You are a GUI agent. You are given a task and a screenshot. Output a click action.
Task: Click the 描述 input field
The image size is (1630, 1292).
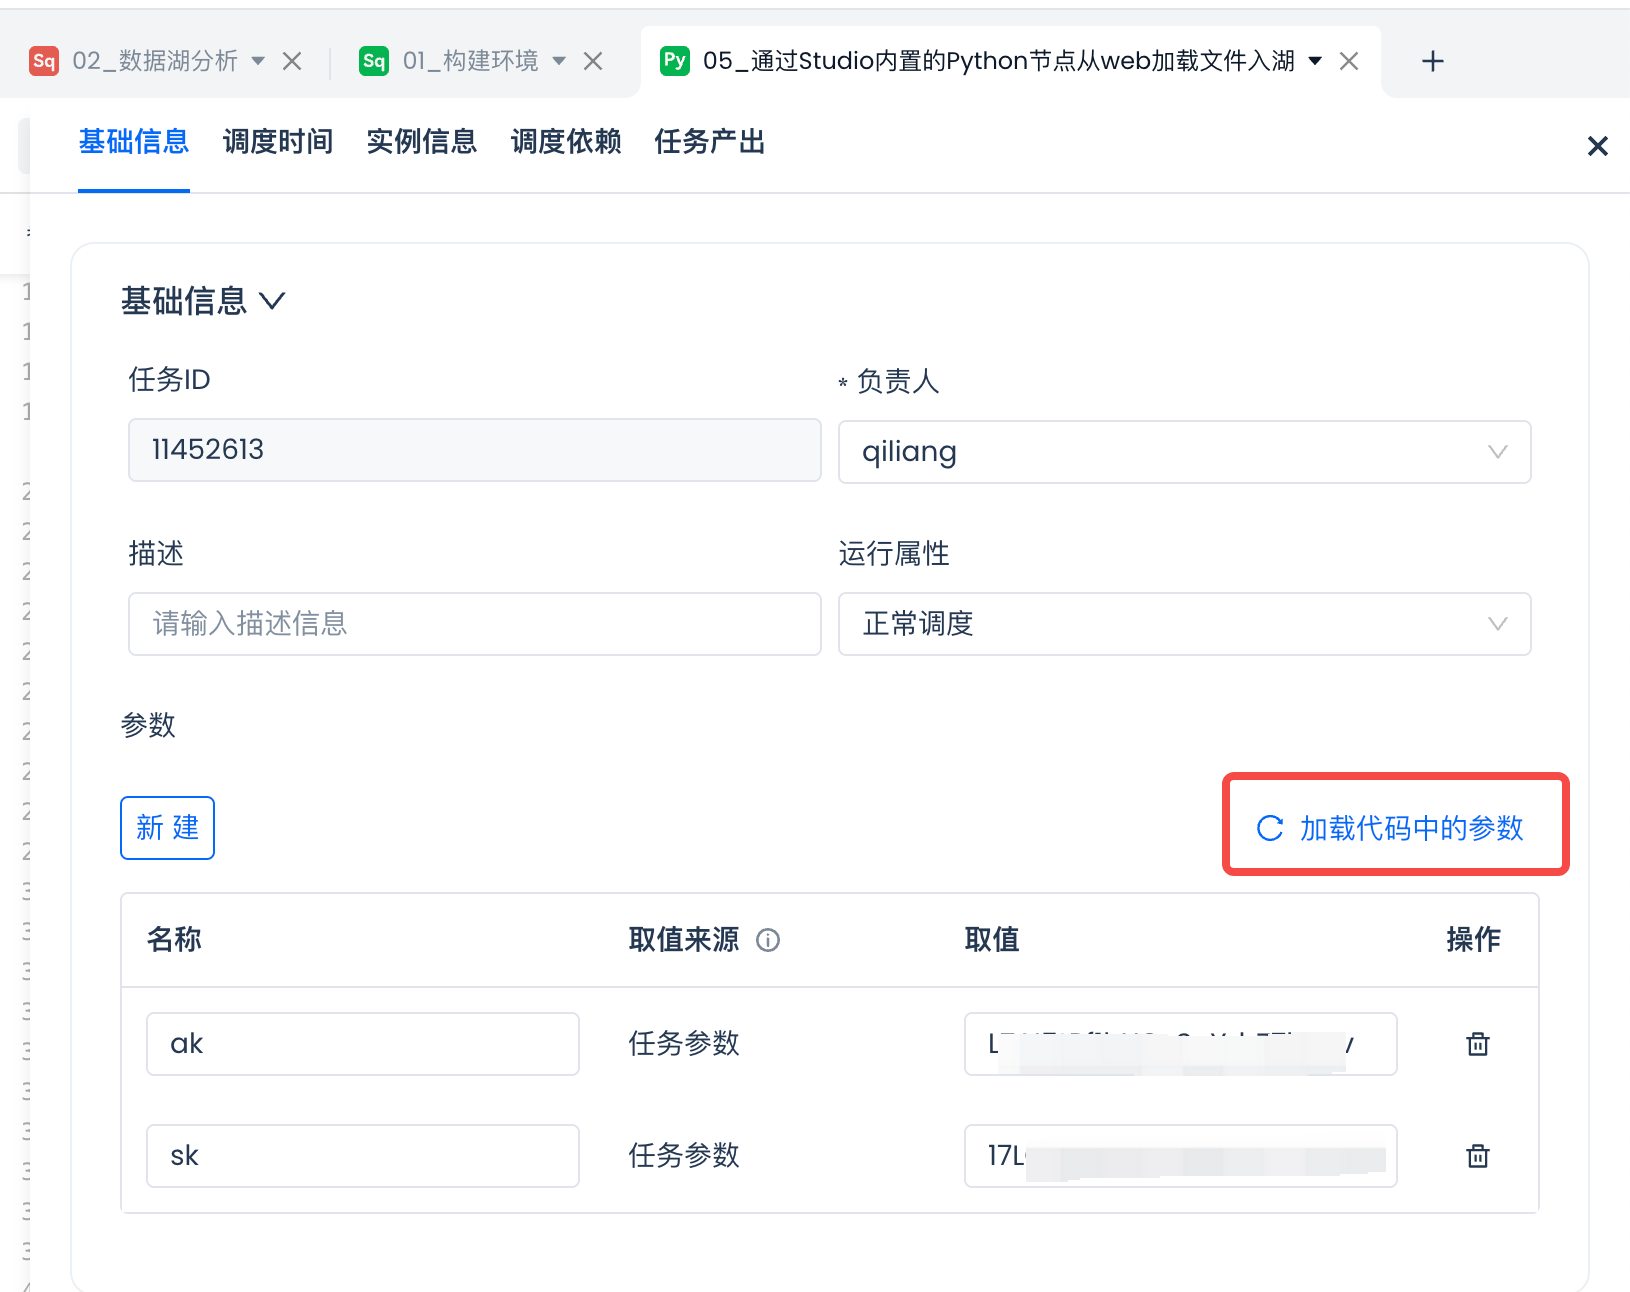474,624
